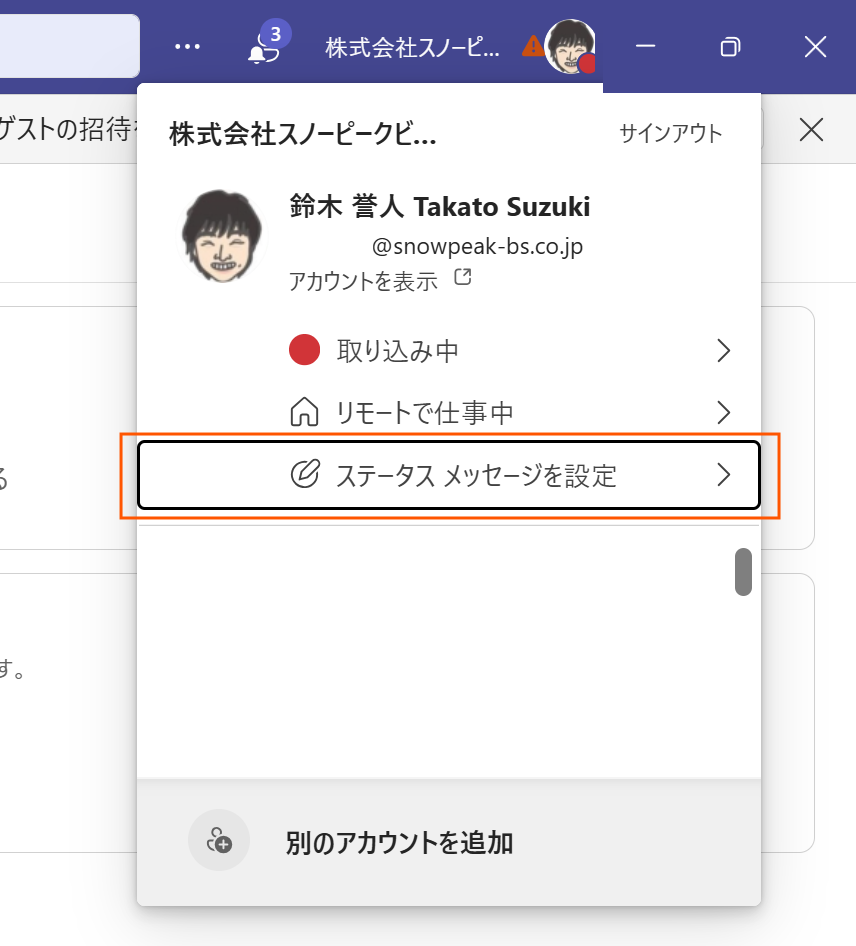This screenshot has width=856, height=946.
Task: Click the add account person icon
Action: (x=219, y=842)
